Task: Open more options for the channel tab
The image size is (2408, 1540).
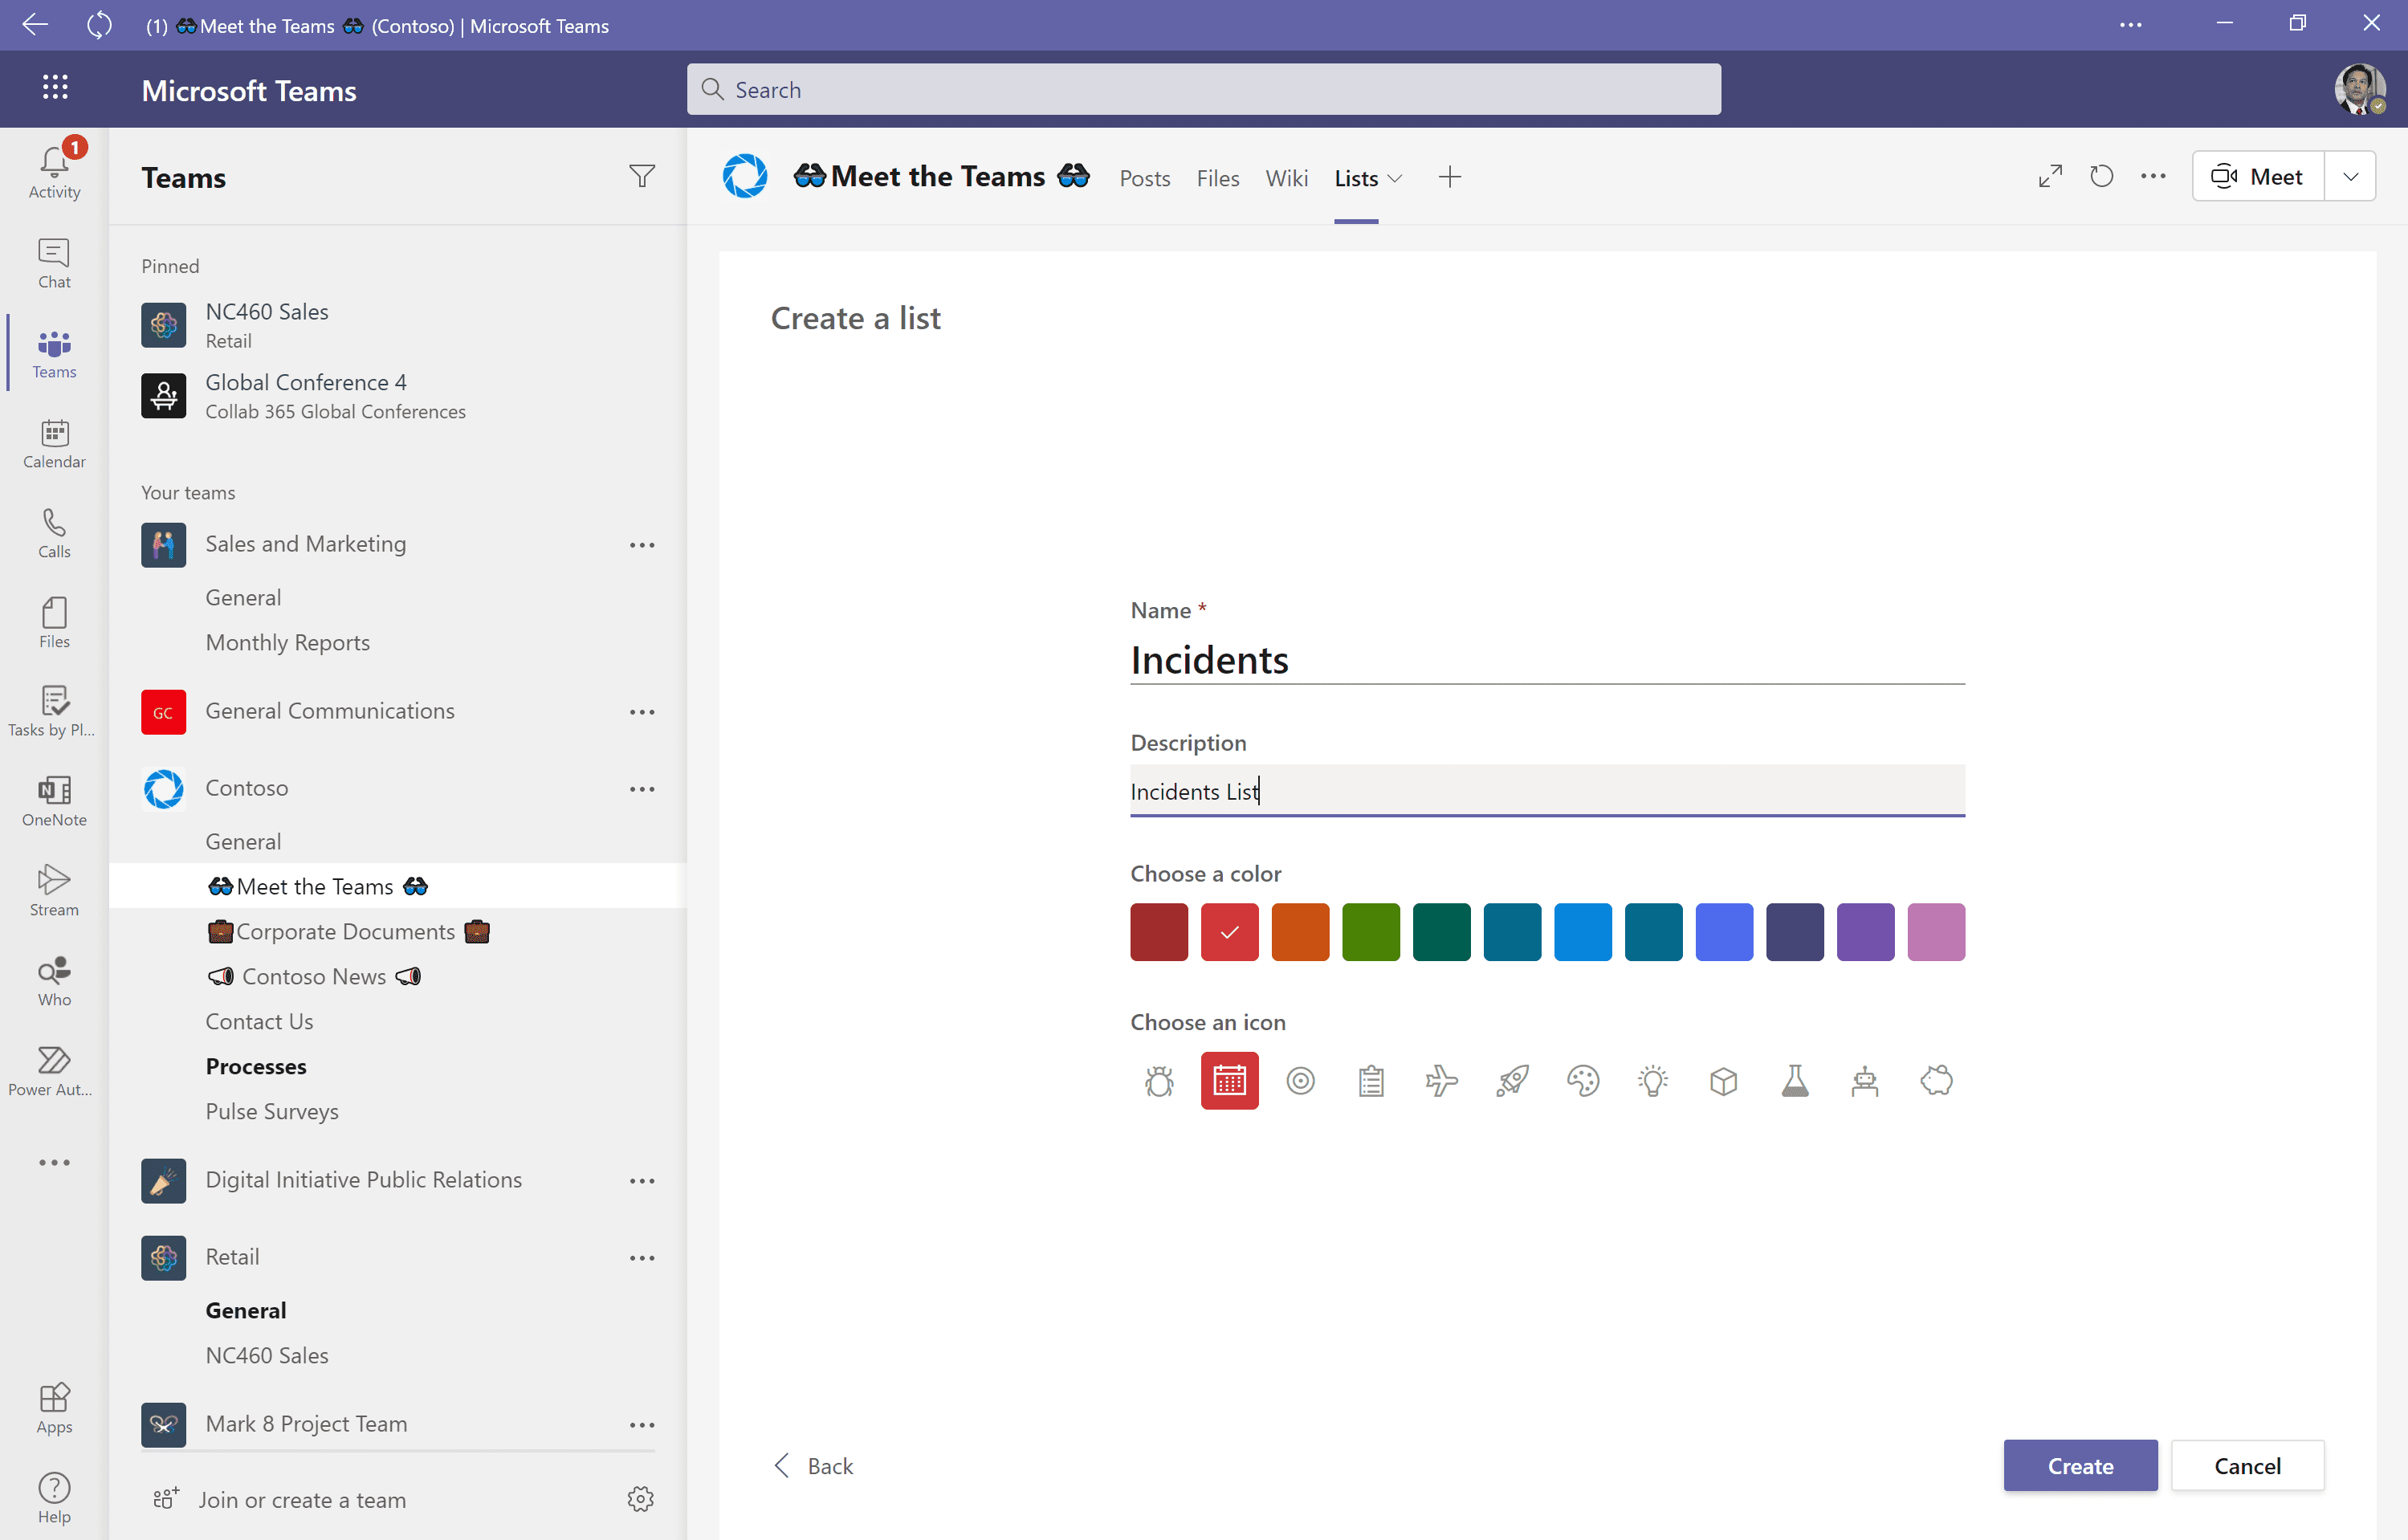Action: 2153,177
